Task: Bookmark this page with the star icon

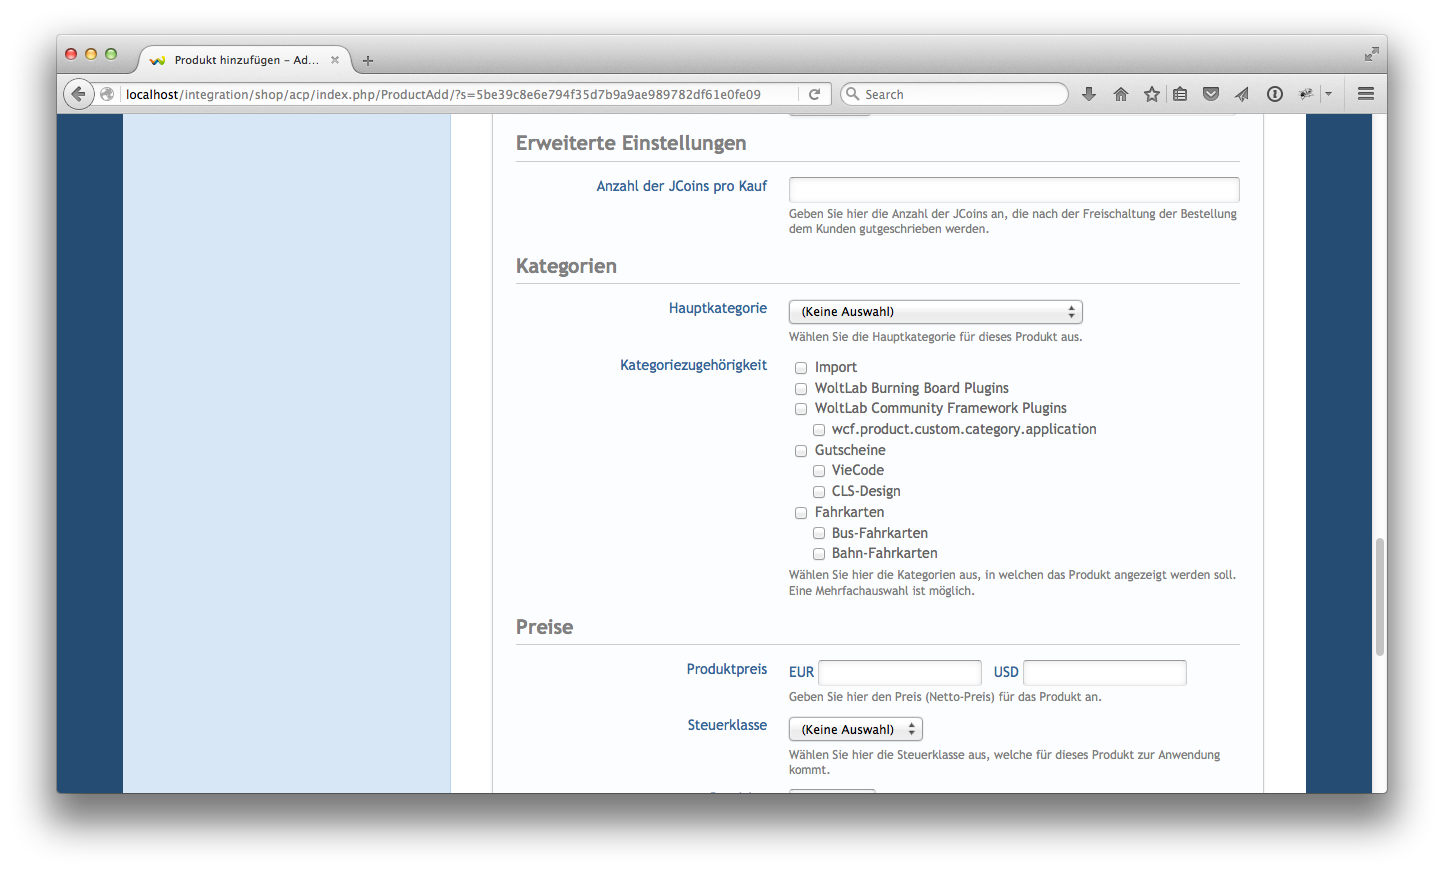Action: (x=1151, y=94)
